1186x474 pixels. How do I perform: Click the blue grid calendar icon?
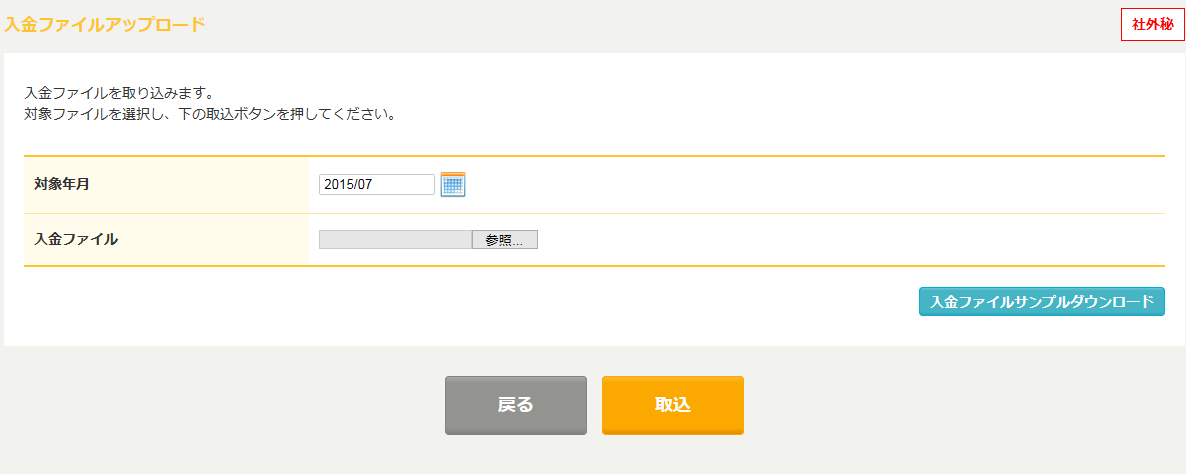pyautogui.click(x=453, y=184)
